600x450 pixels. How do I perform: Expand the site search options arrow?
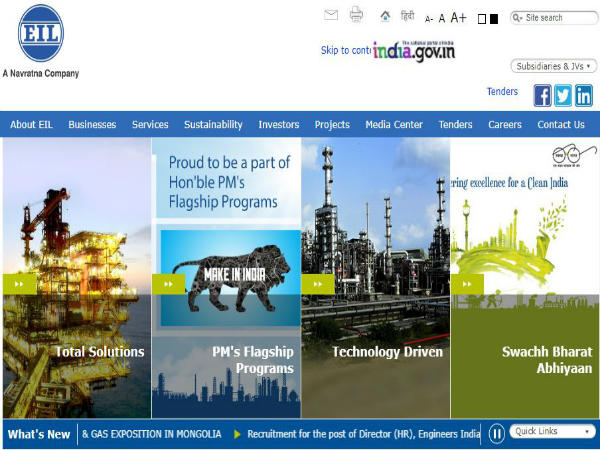pos(519,17)
